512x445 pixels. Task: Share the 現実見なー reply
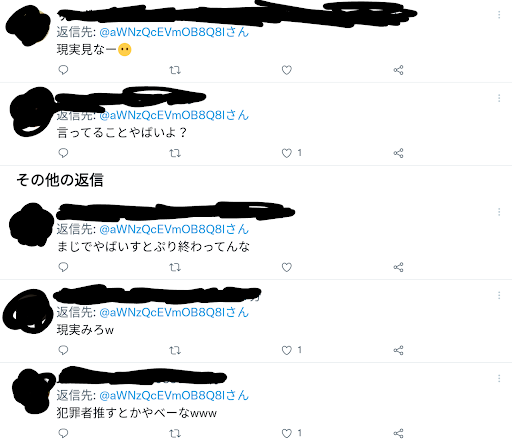(x=398, y=70)
